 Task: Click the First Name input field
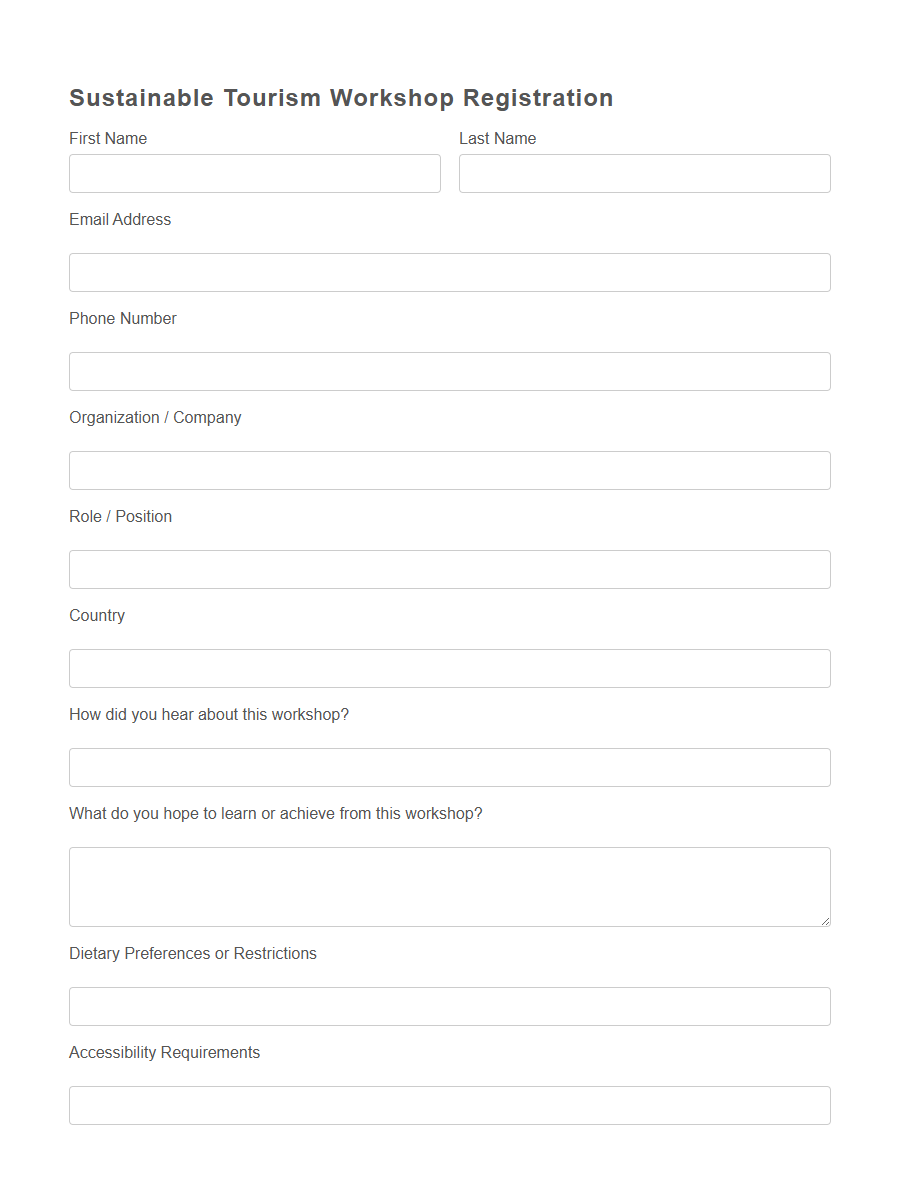coord(254,173)
